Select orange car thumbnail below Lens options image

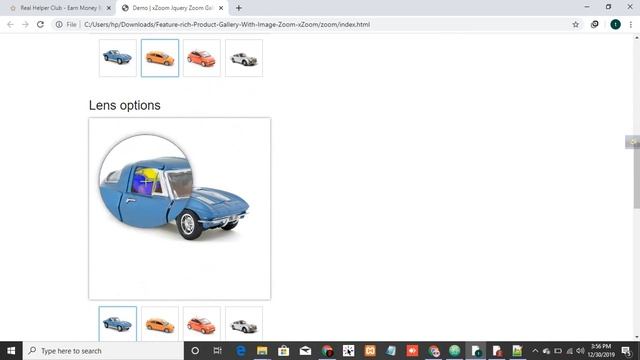coord(160,324)
